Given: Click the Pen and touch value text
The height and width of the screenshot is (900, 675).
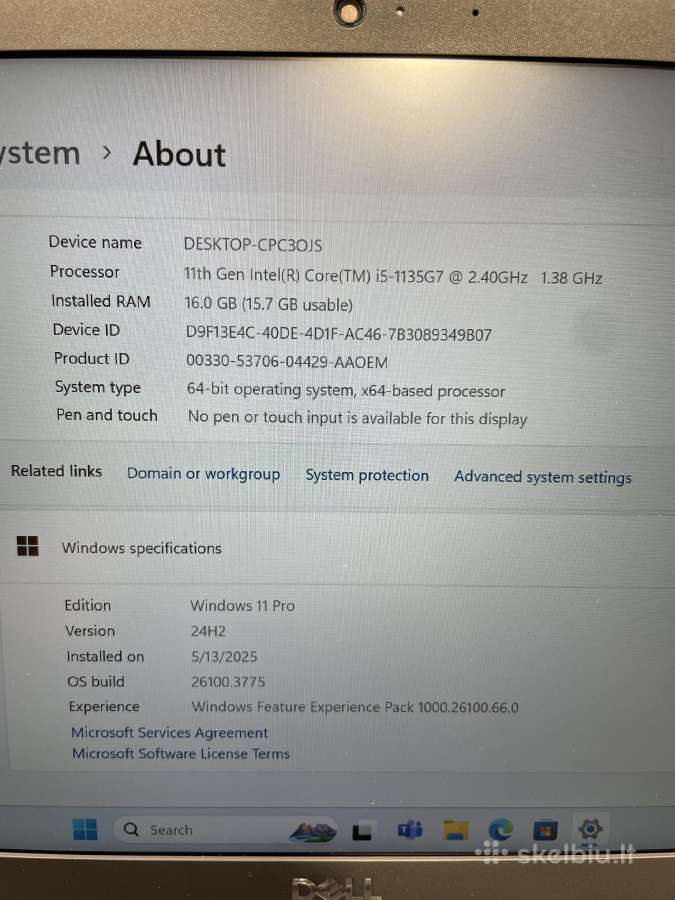Looking at the screenshot, I should pyautogui.click(x=357, y=418).
